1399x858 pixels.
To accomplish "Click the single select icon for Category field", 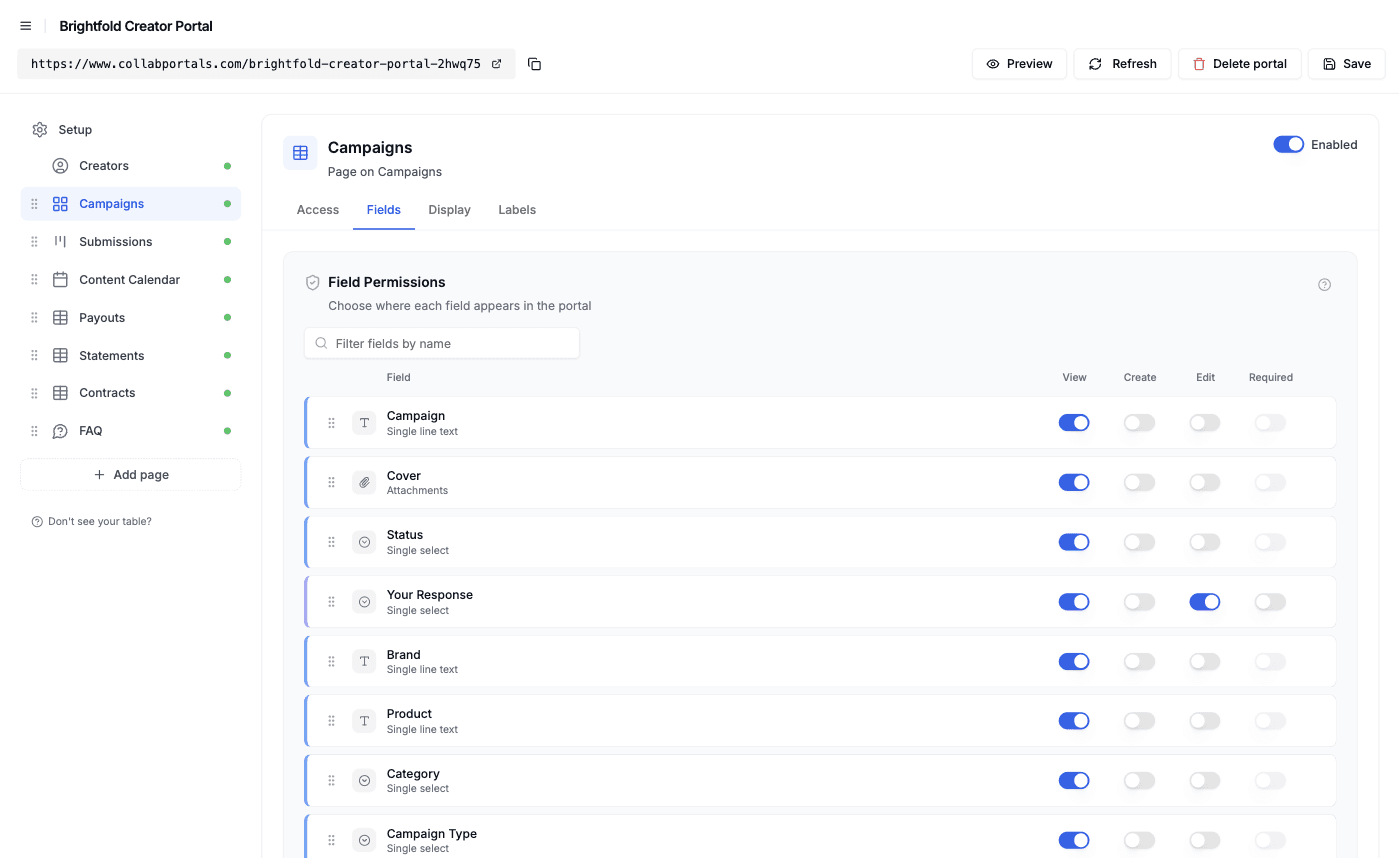I will [364, 780].
